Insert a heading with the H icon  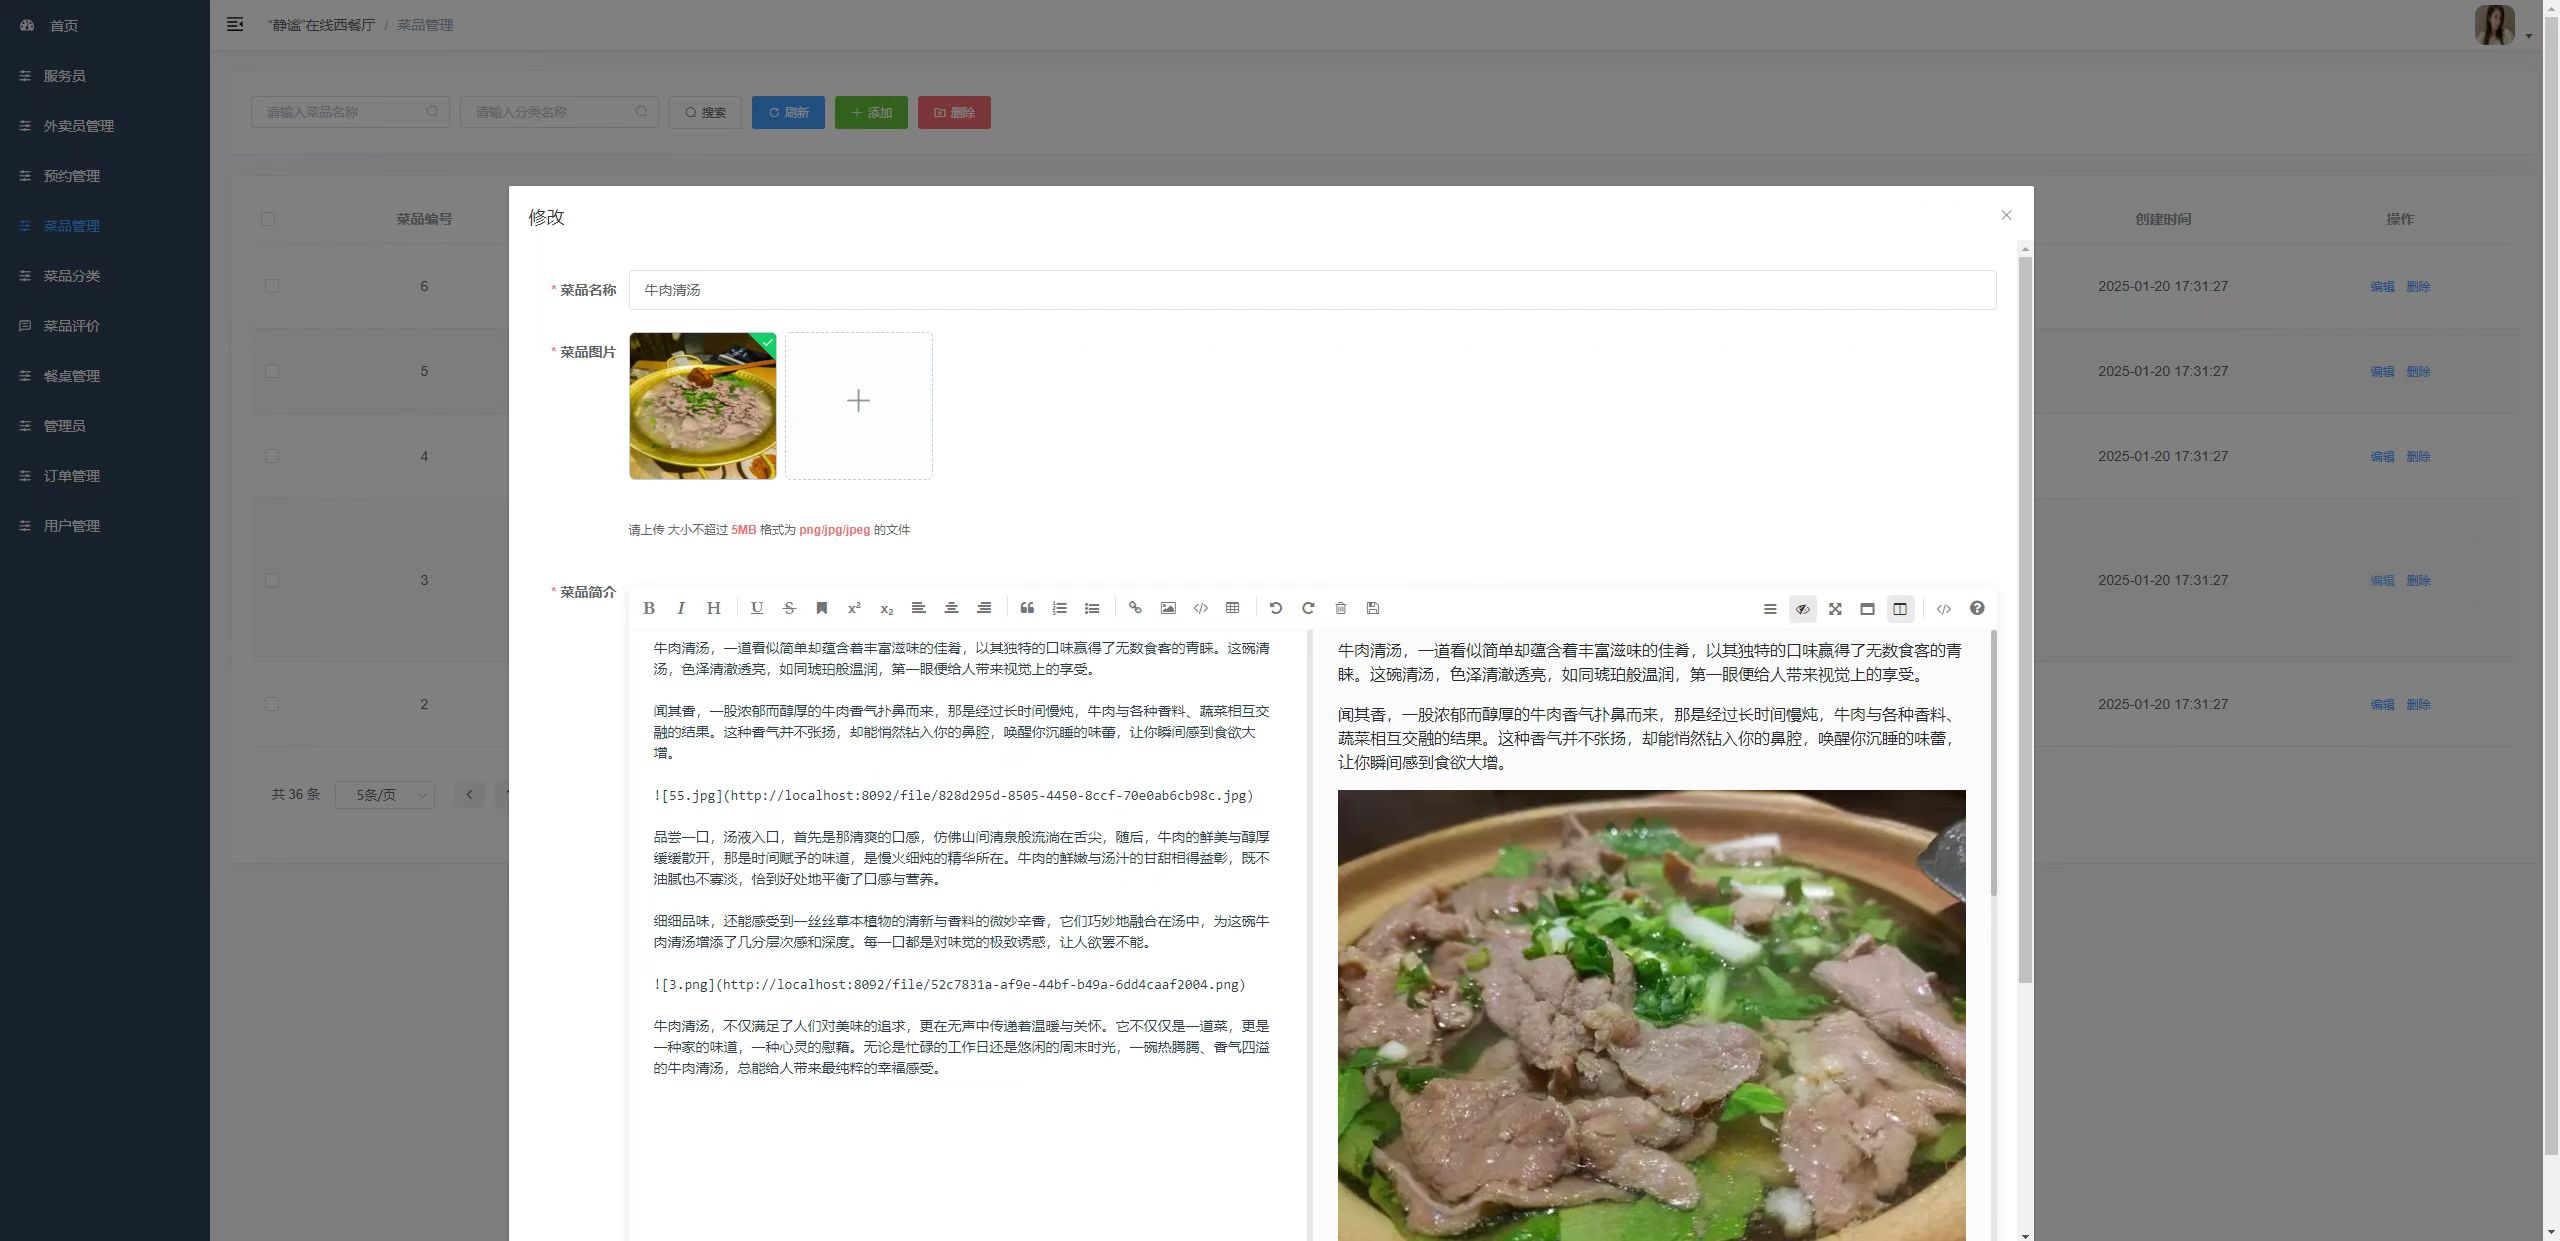click(x=713, y=608)
